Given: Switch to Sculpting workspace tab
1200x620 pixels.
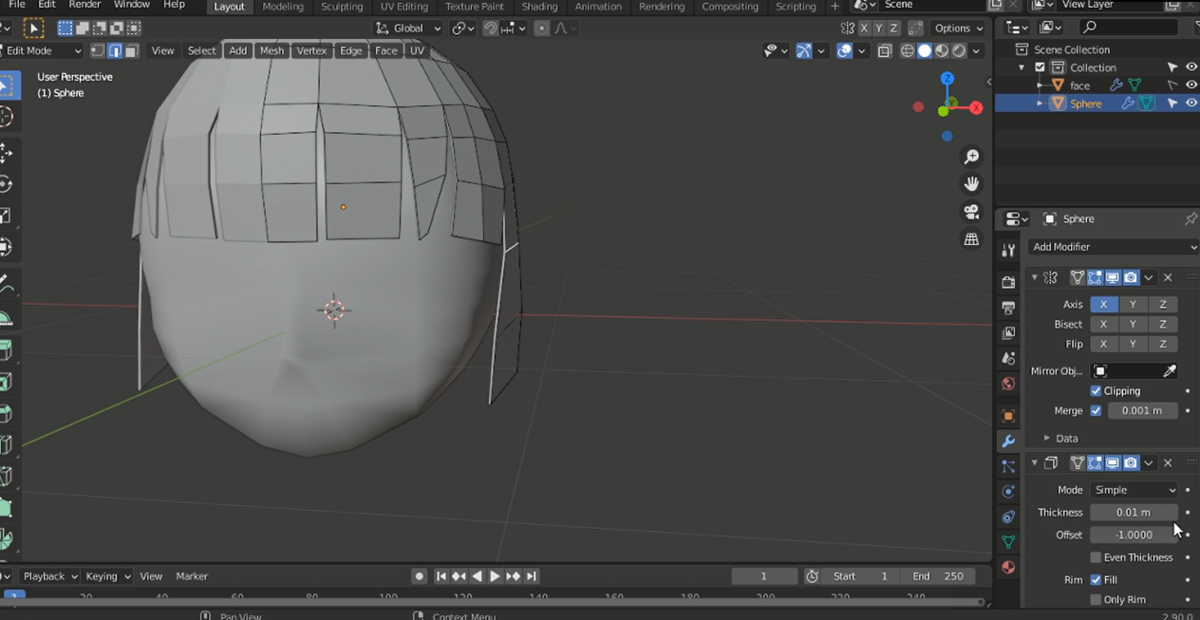Looking at the screenshot, I should (x=342, y=6).
